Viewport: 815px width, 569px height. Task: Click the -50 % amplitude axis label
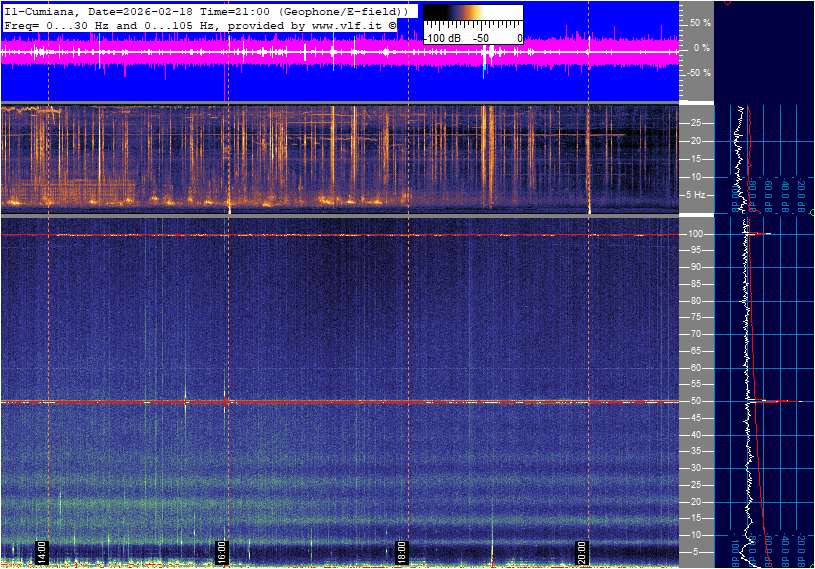pyautogui.click(x=699, y=73)
